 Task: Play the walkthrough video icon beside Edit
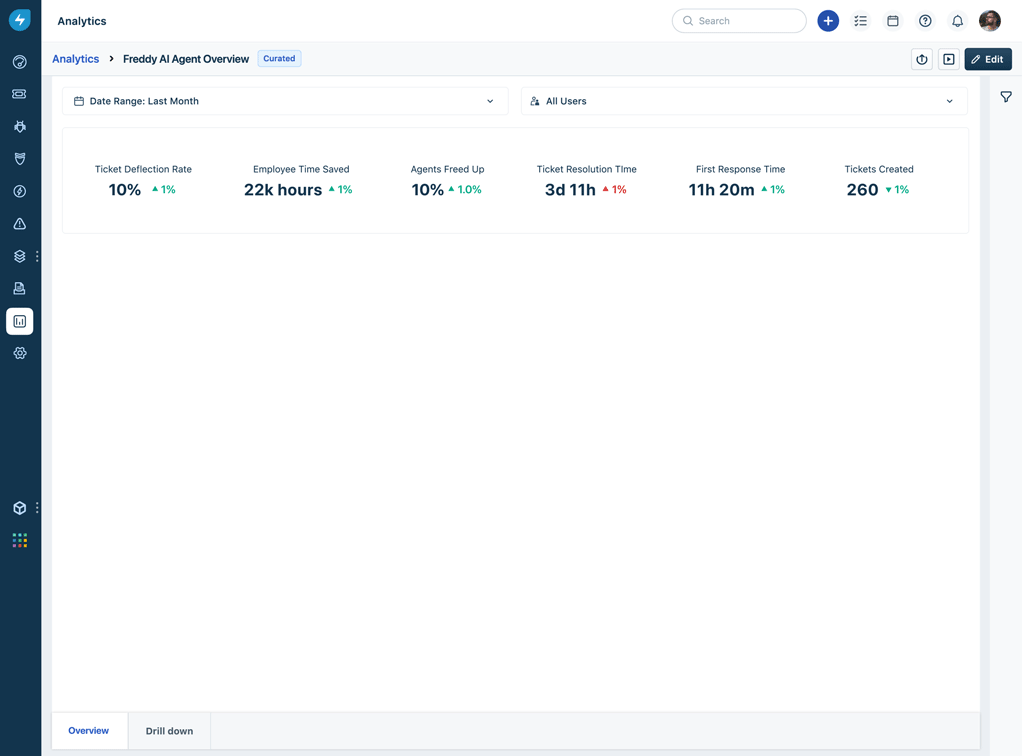click(948, 59)
